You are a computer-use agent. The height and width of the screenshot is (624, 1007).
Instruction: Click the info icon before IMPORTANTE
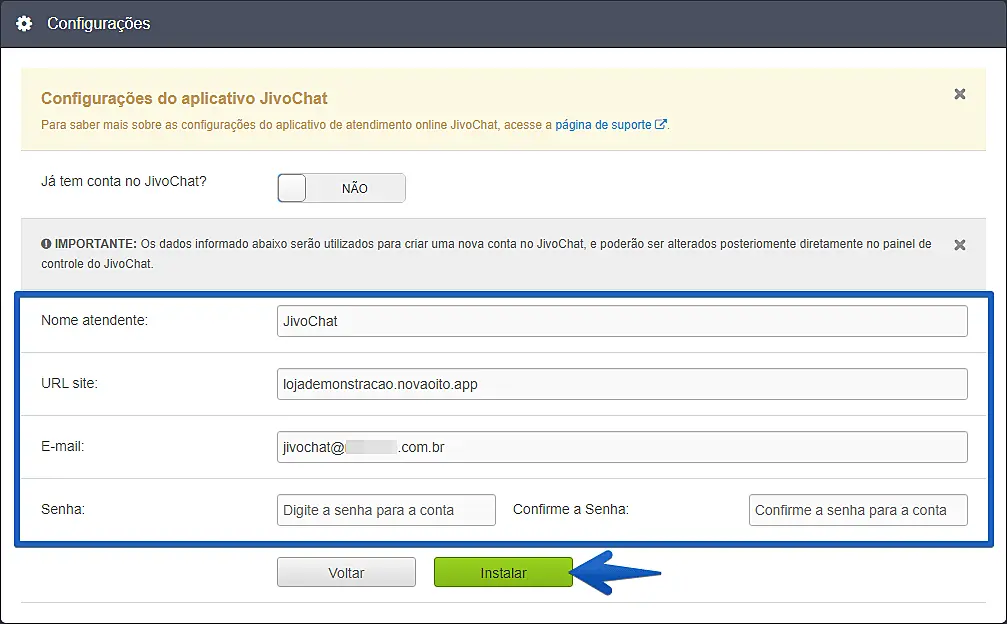(x=46, y=243)
